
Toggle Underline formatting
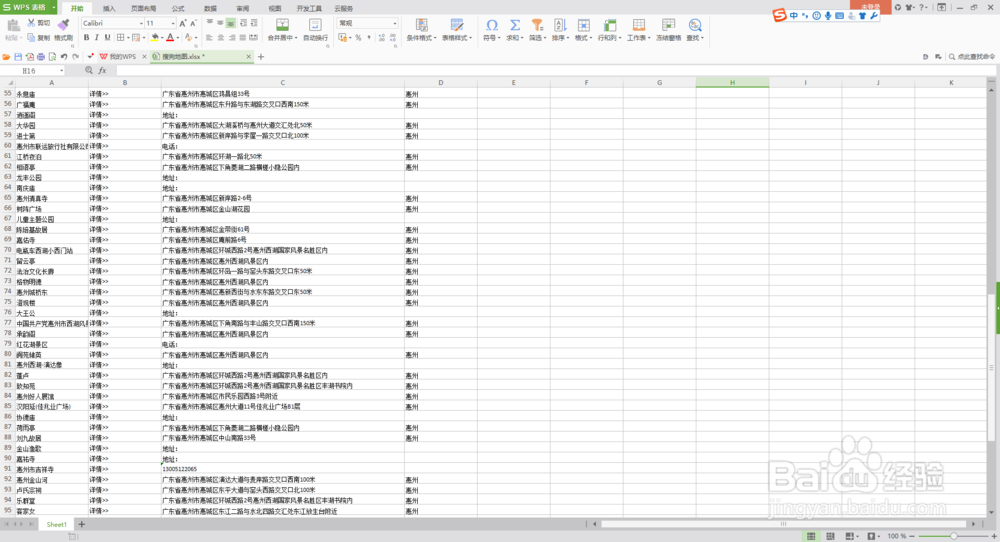point(107,38)
